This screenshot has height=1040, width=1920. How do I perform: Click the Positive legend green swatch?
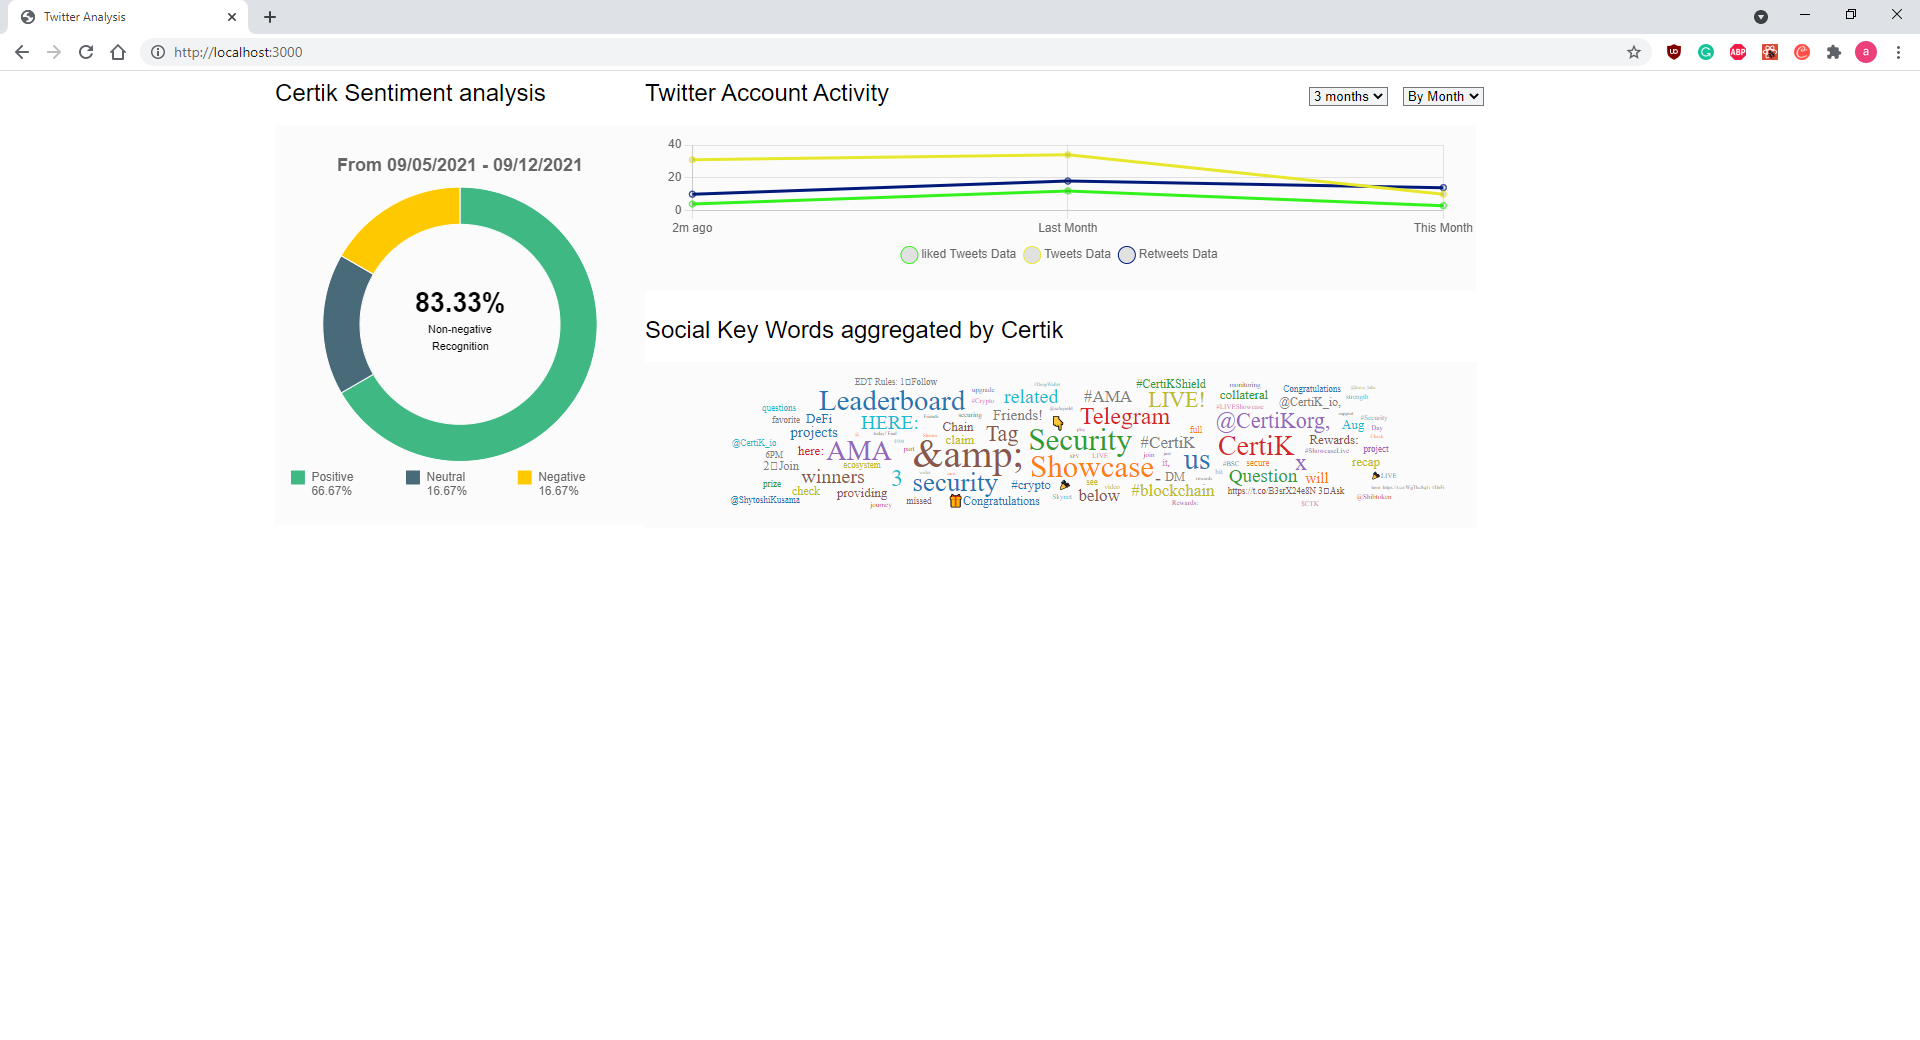pyautogui.click(x=298, y=477)
